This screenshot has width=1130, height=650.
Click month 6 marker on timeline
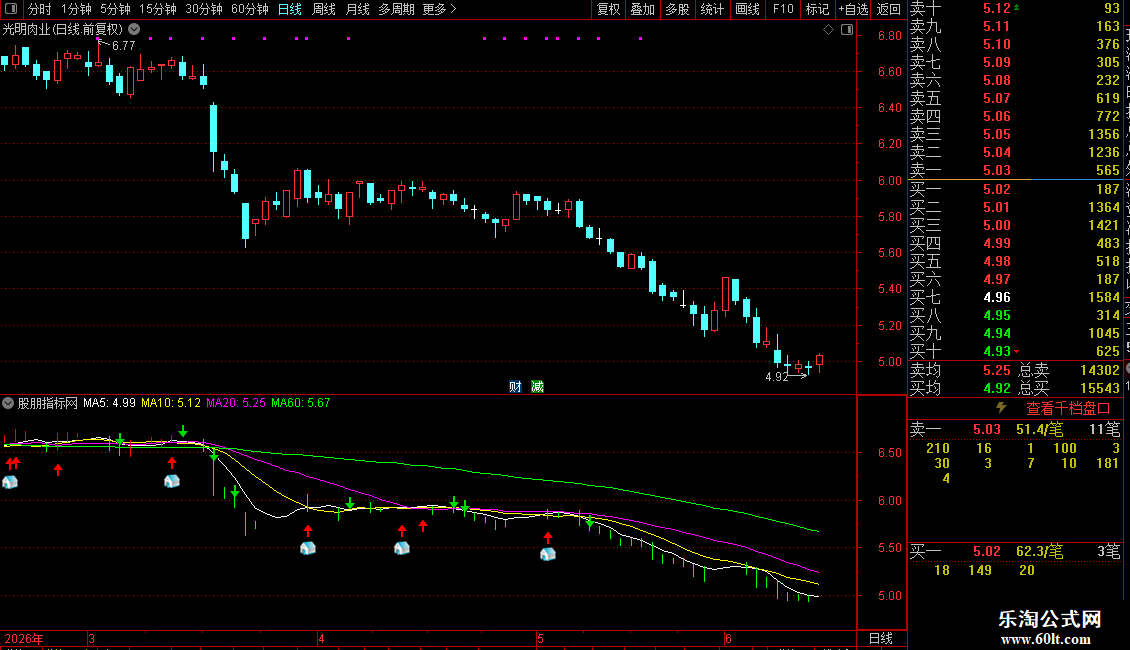pyautogui.click(x=729, y=638)
